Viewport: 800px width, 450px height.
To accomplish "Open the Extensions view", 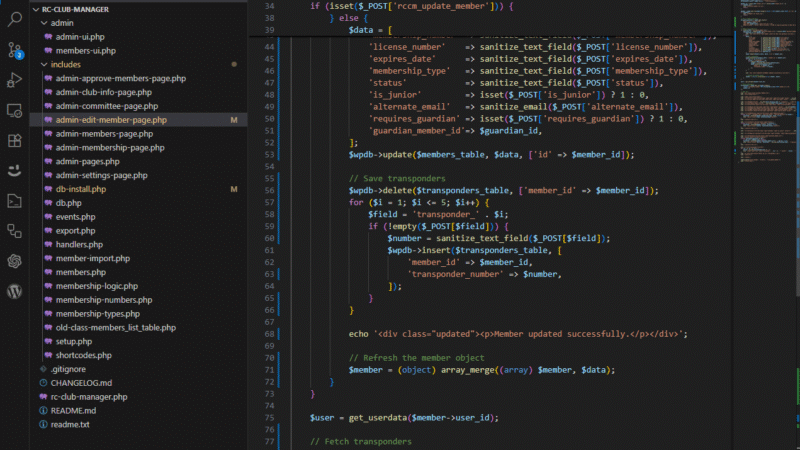I will (x=15, y=140).
